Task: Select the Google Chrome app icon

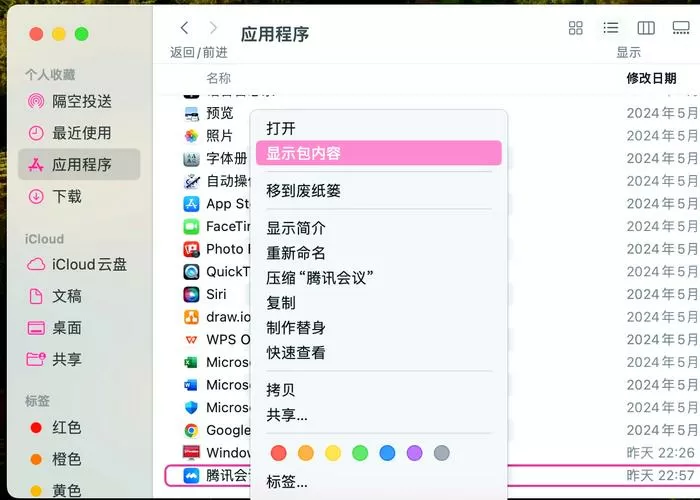Action: 192,430
